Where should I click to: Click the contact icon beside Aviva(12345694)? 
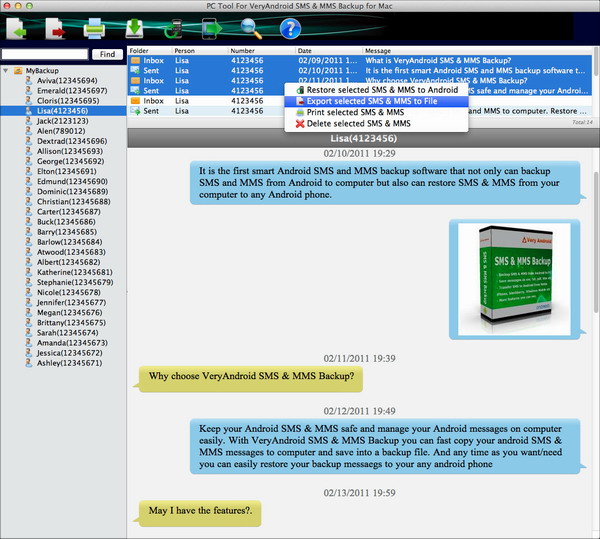(29, 80)
